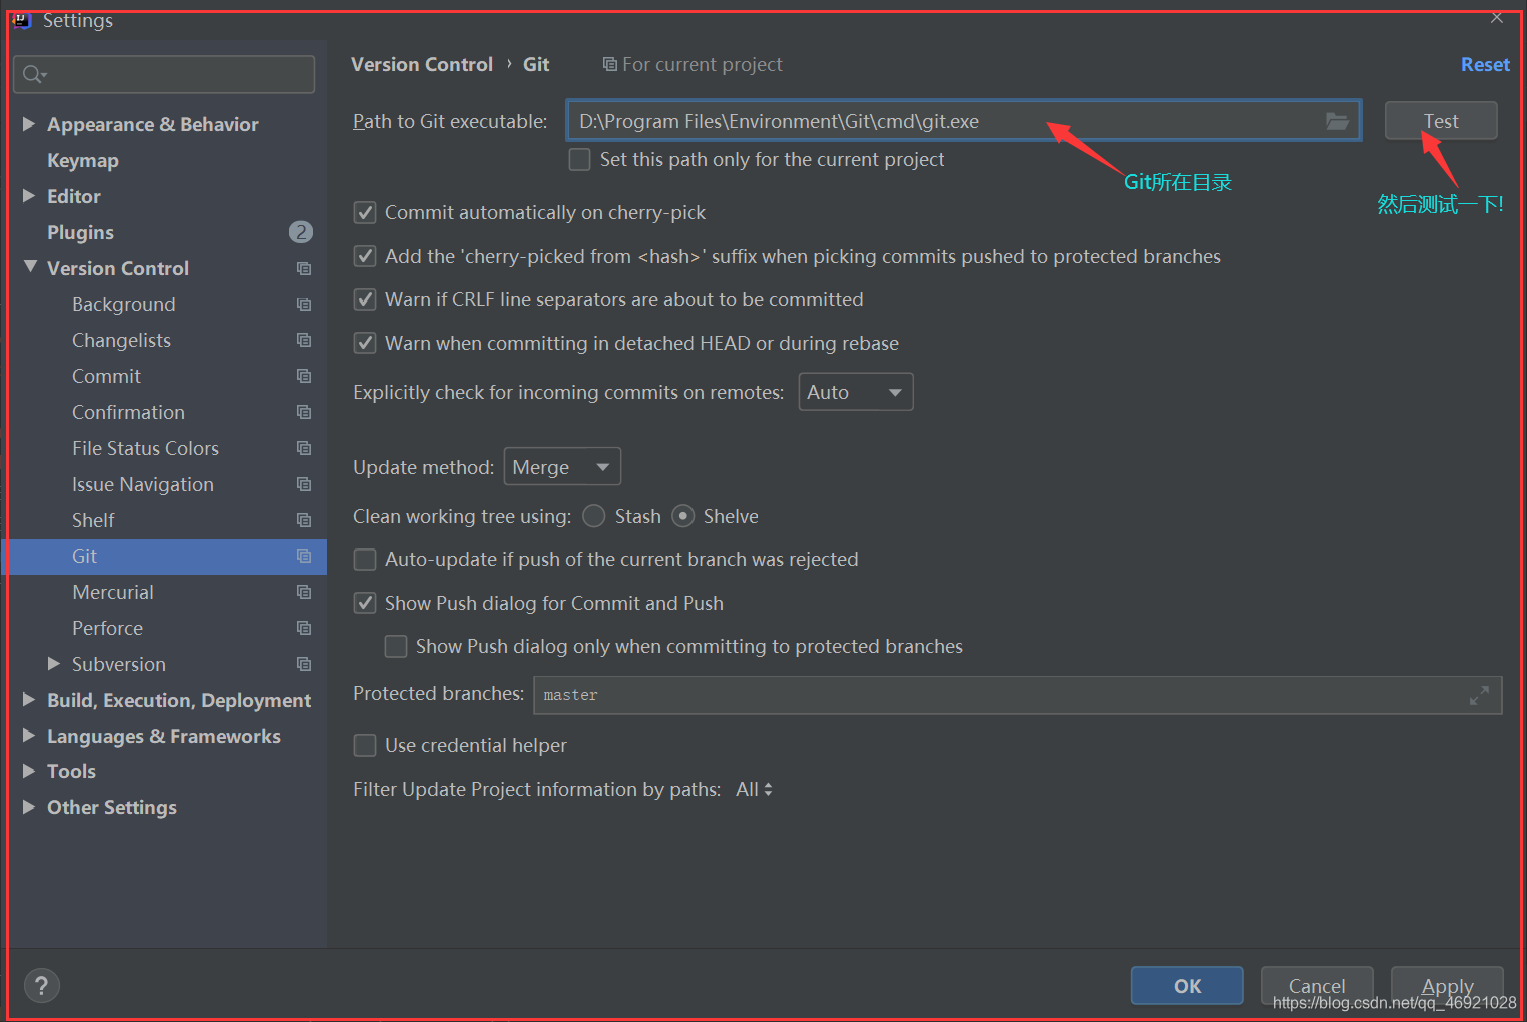Click the project-level icon beside Changelists row
Screen dimensions: 1527x1022
tap(304, 340)
